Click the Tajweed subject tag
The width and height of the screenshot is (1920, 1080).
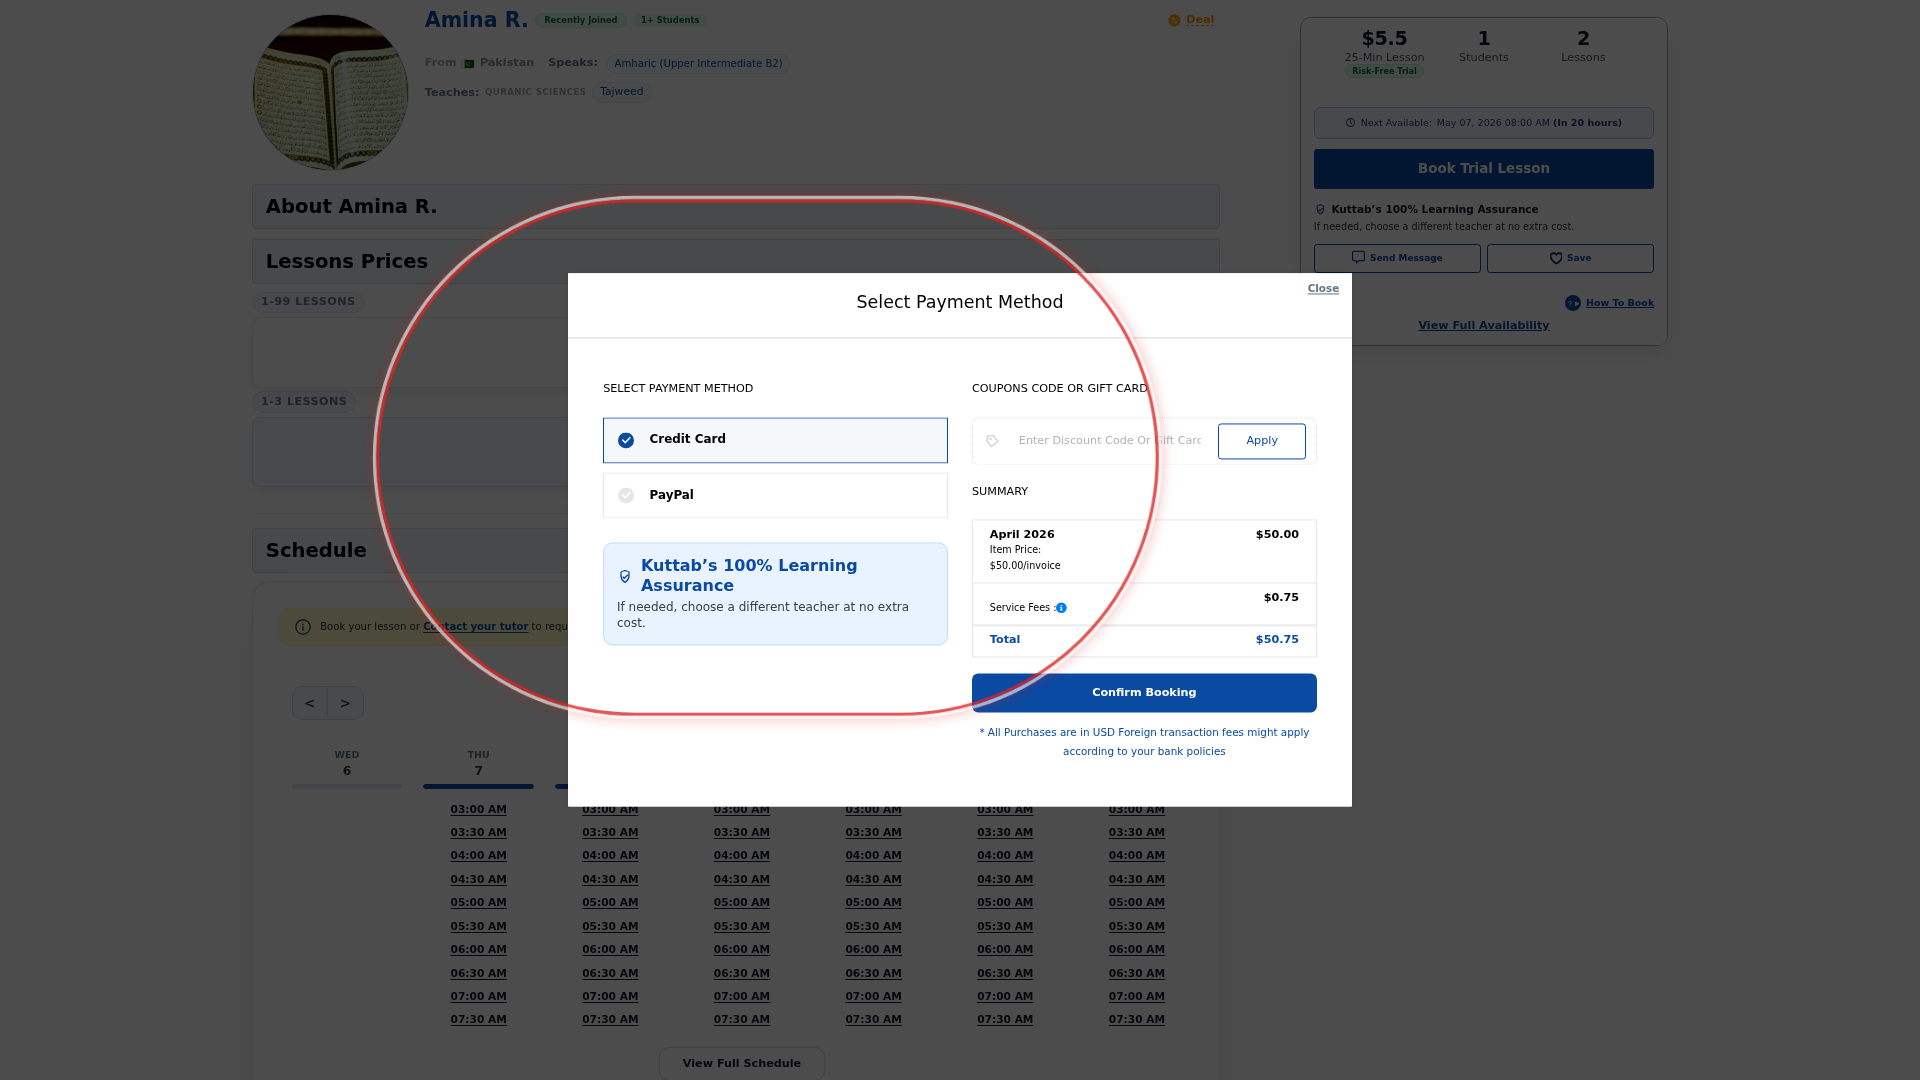(622, 92)
